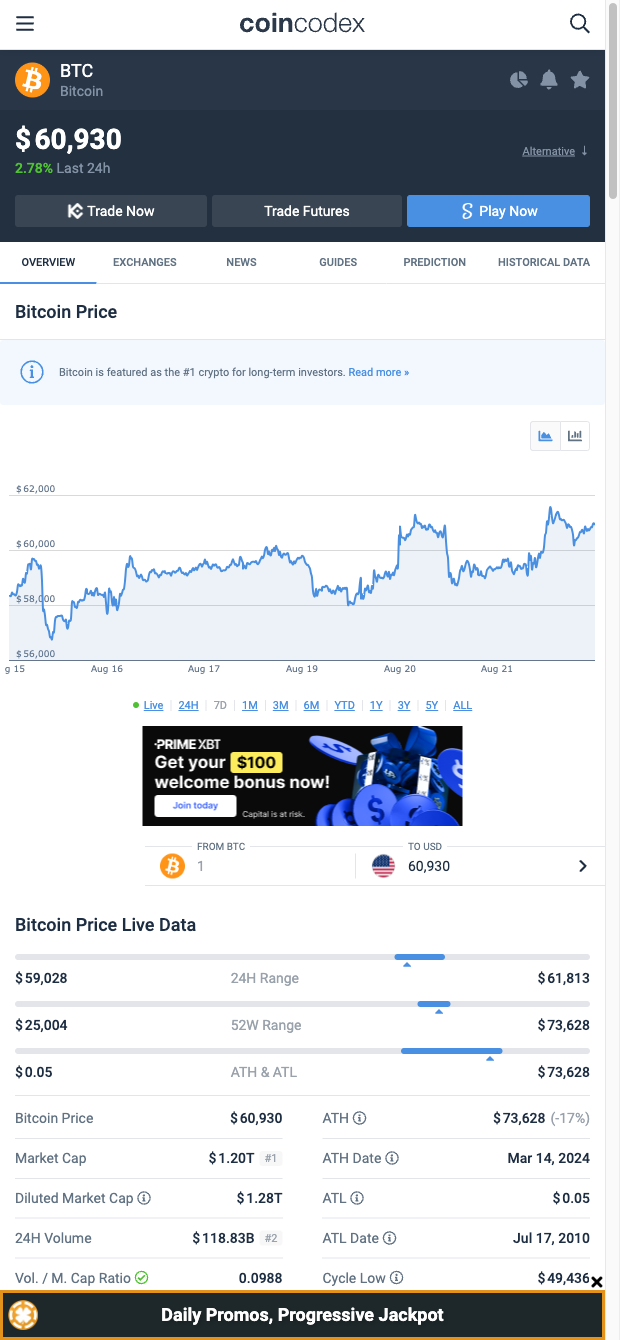Close the Daily Promos banner

(597, 1282)
